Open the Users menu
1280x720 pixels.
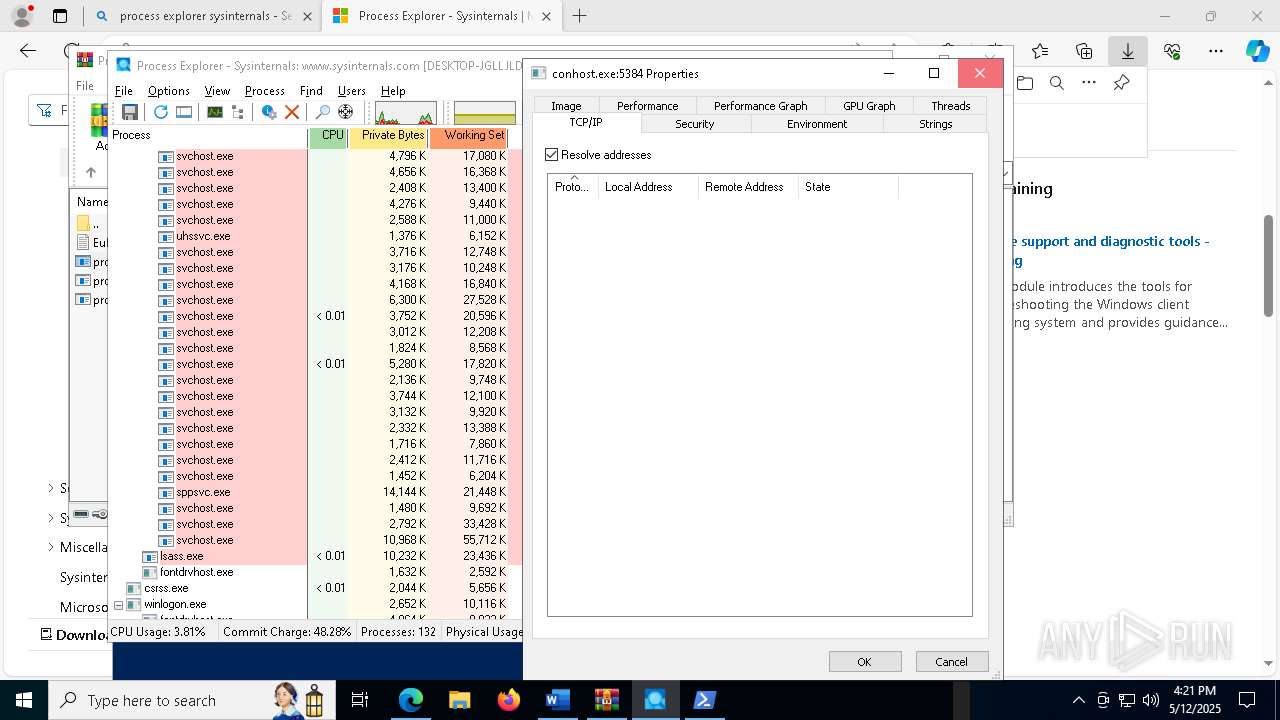pos(352,91)
